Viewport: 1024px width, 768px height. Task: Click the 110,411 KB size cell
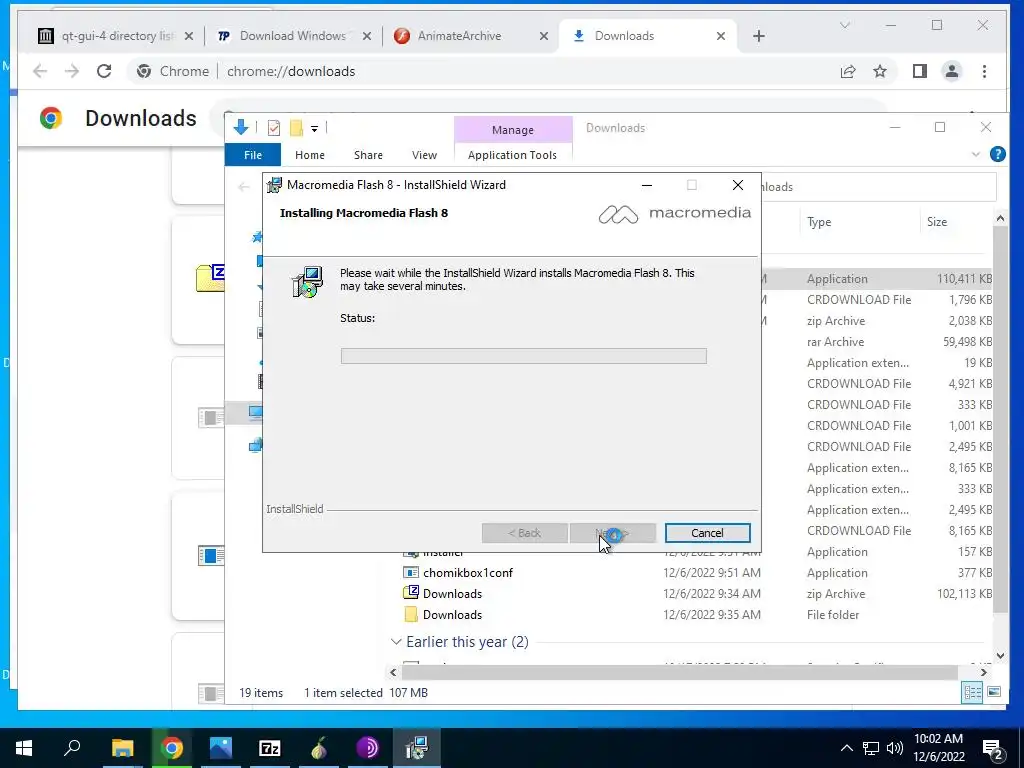[x=964, y=279]
